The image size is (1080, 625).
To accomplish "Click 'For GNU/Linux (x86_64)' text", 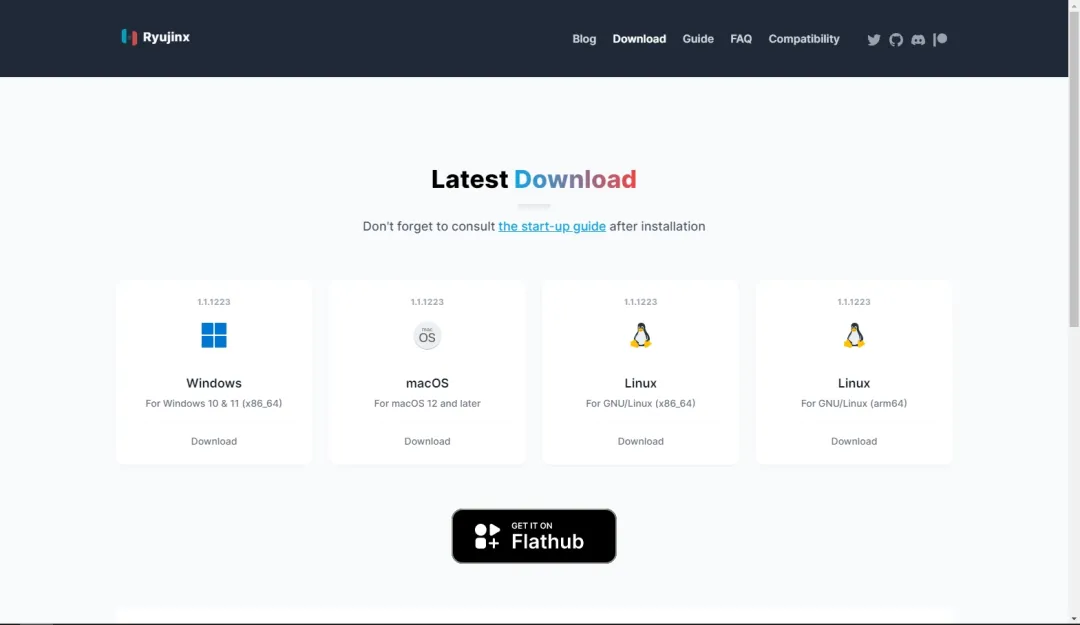I will coord(641,403).
